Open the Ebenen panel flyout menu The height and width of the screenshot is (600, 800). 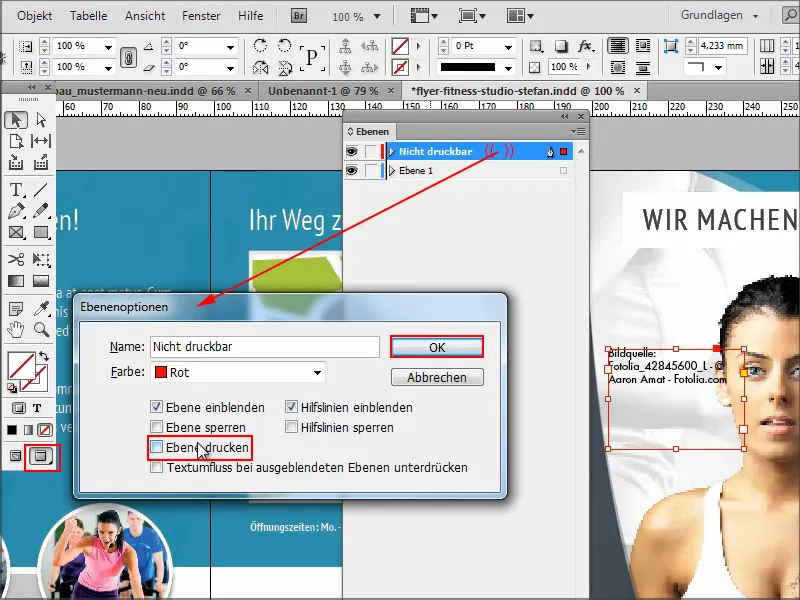coord(579,132)
